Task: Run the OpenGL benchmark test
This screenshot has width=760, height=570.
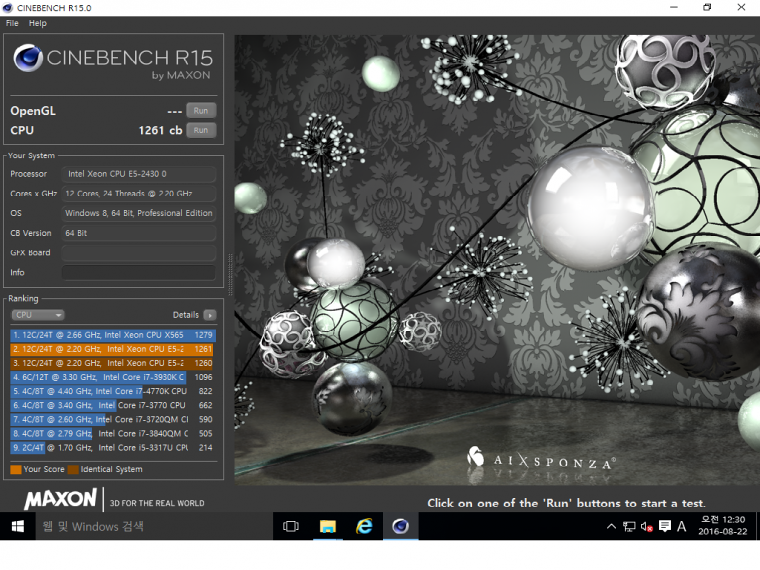Action: [201, 111]
